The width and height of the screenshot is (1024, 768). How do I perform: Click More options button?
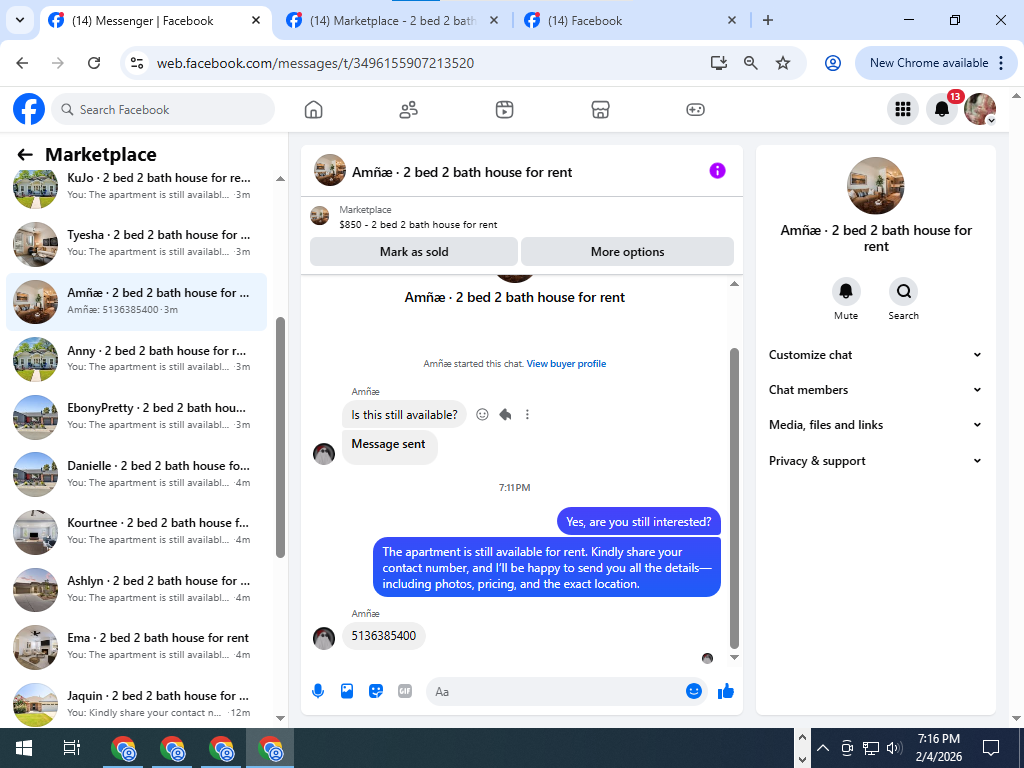point(627,252)
